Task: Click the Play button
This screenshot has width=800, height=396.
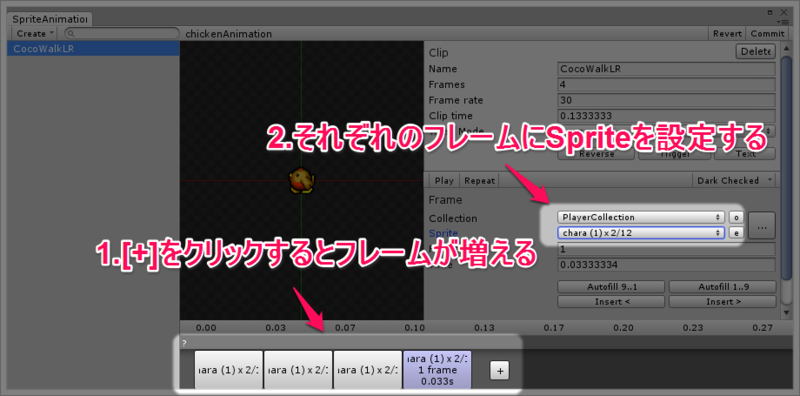Action: 444,181
